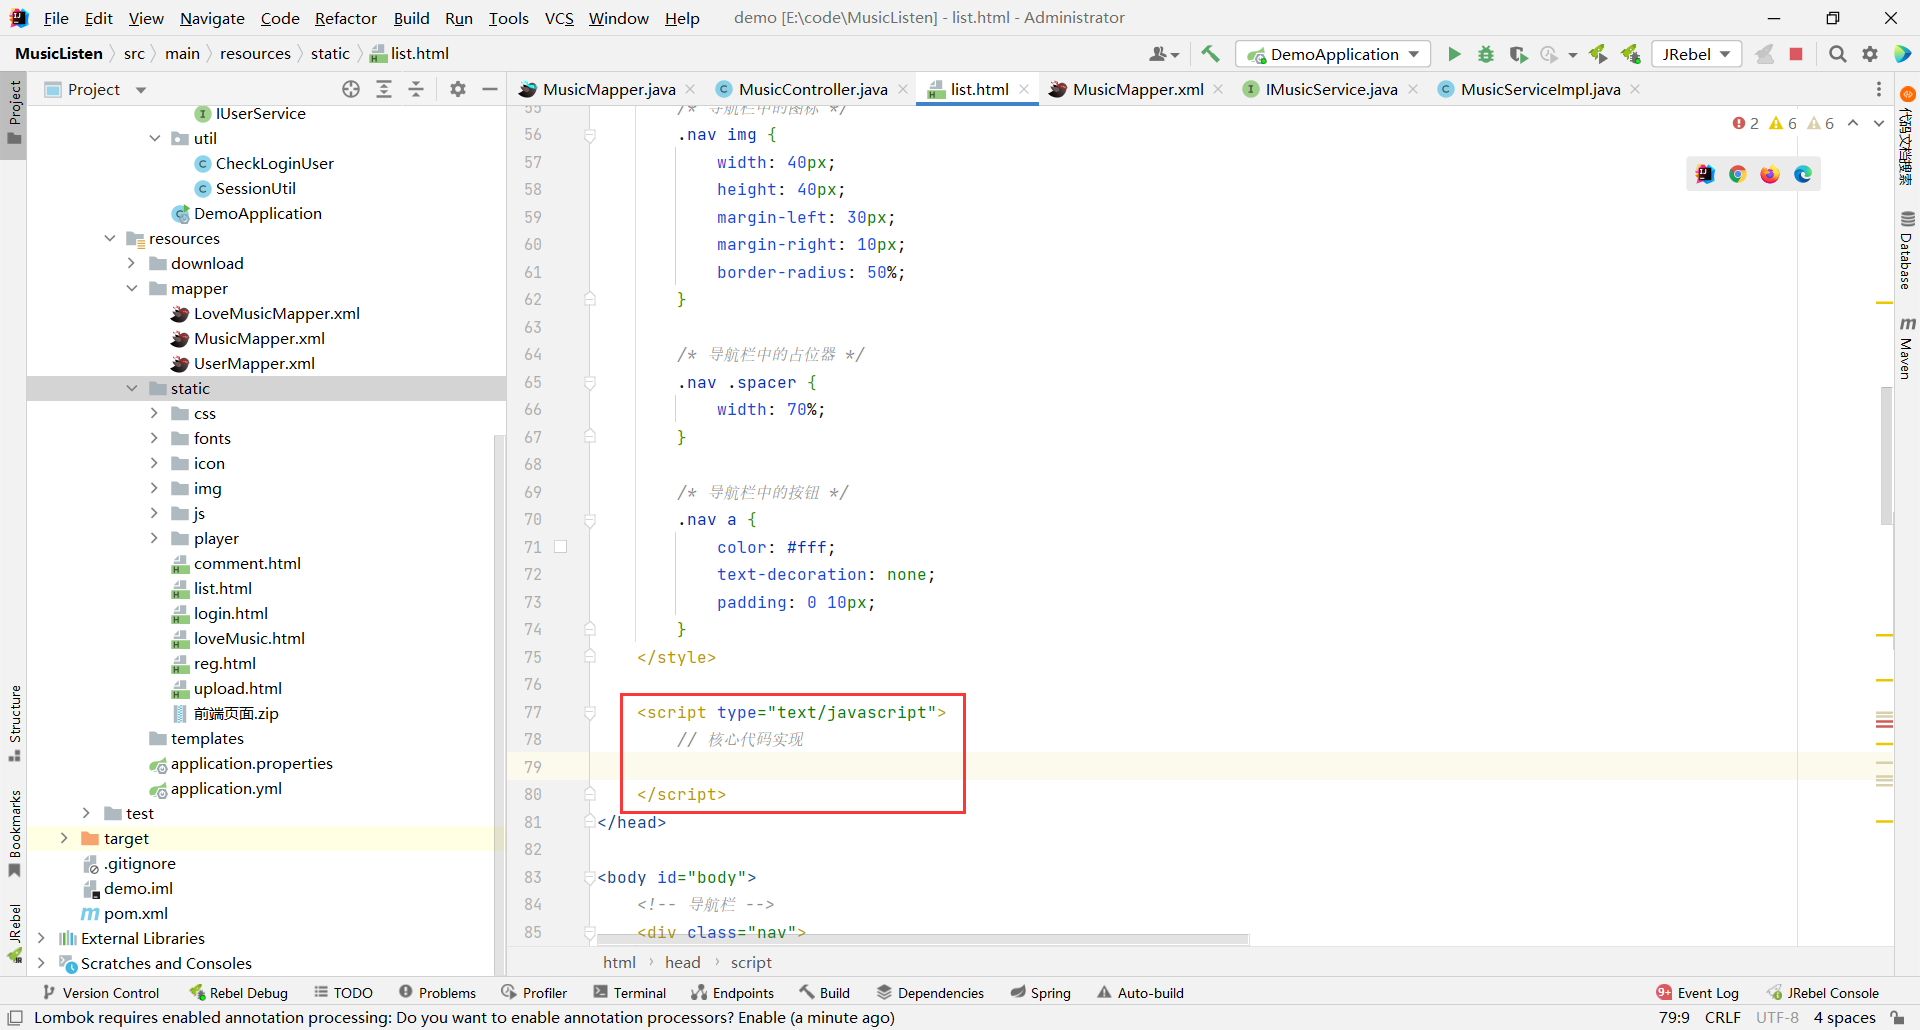Click the Debug bug icon in toolbar
Image resolution: width=1920 pixels, height=1030 pixels.
1486,54
